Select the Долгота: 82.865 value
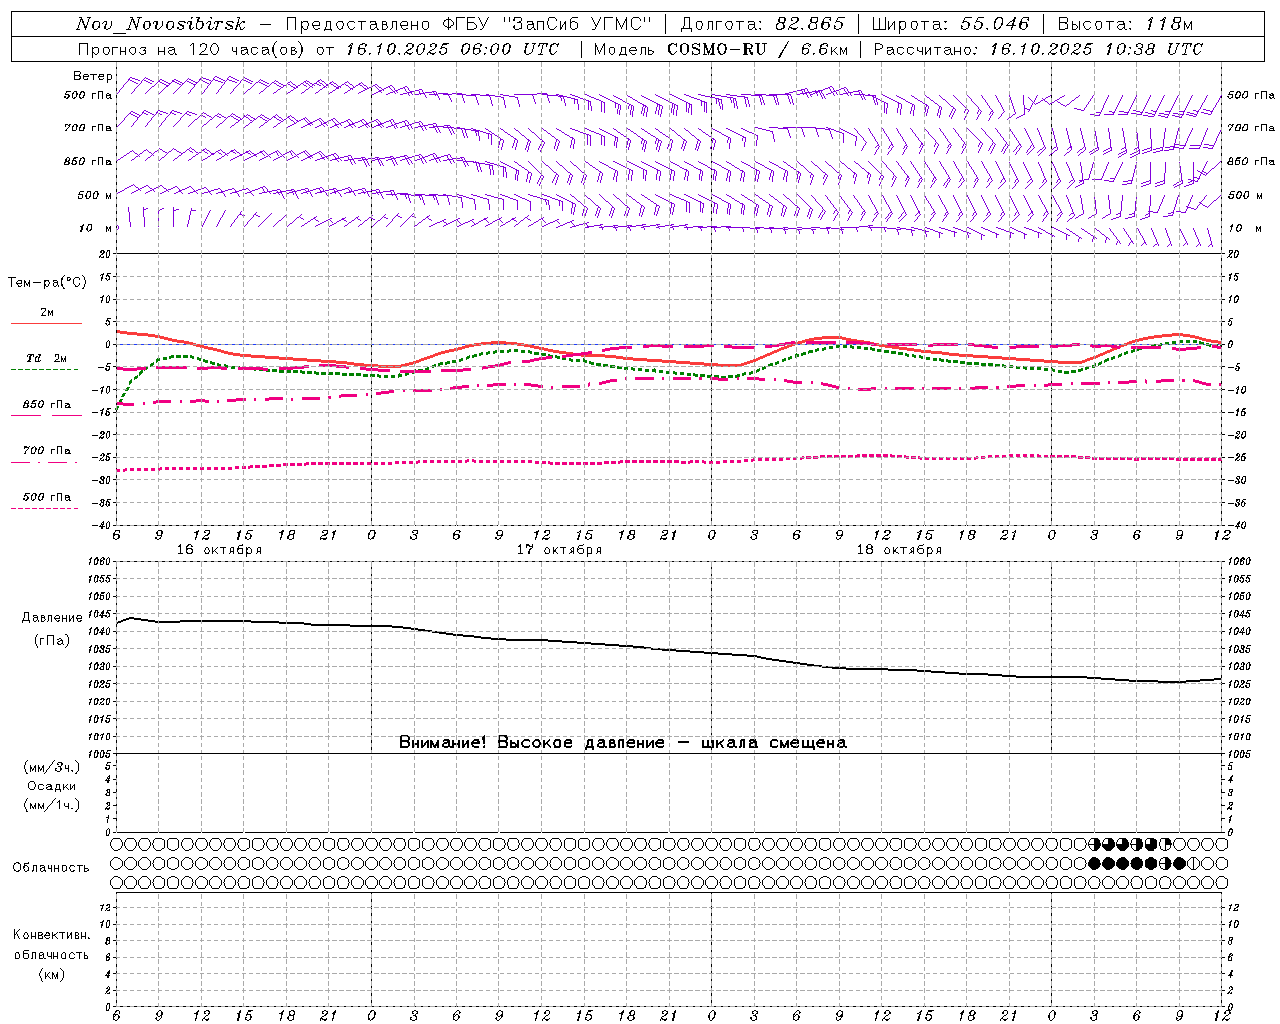 point(762,24)
